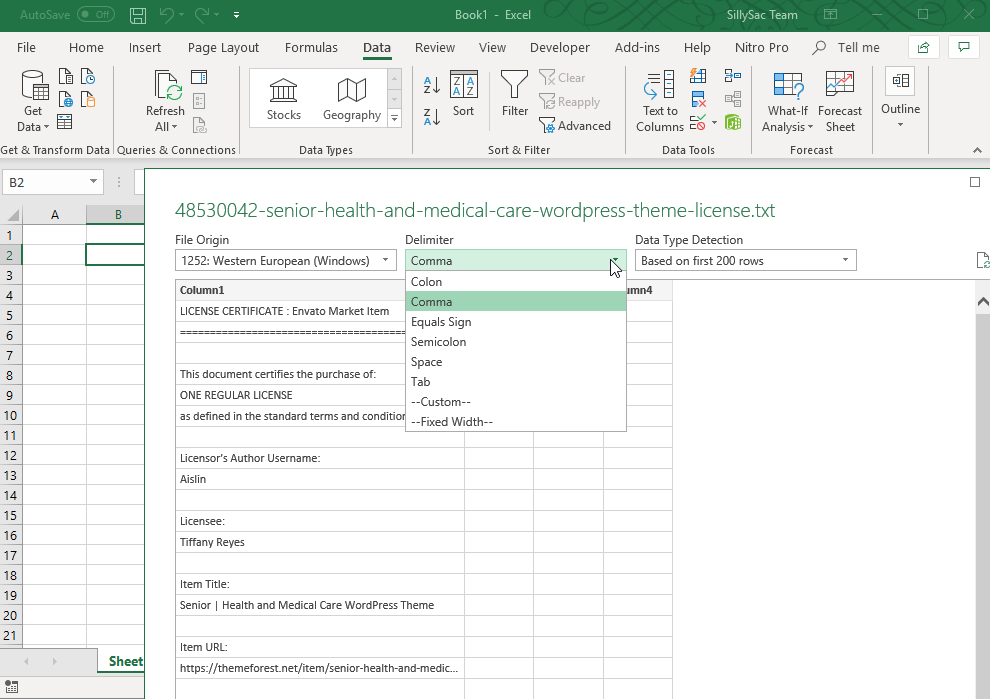Screen dimensions: 990x699
Task: Click the Ribbon Display Options icon
Action: point(830,15)
